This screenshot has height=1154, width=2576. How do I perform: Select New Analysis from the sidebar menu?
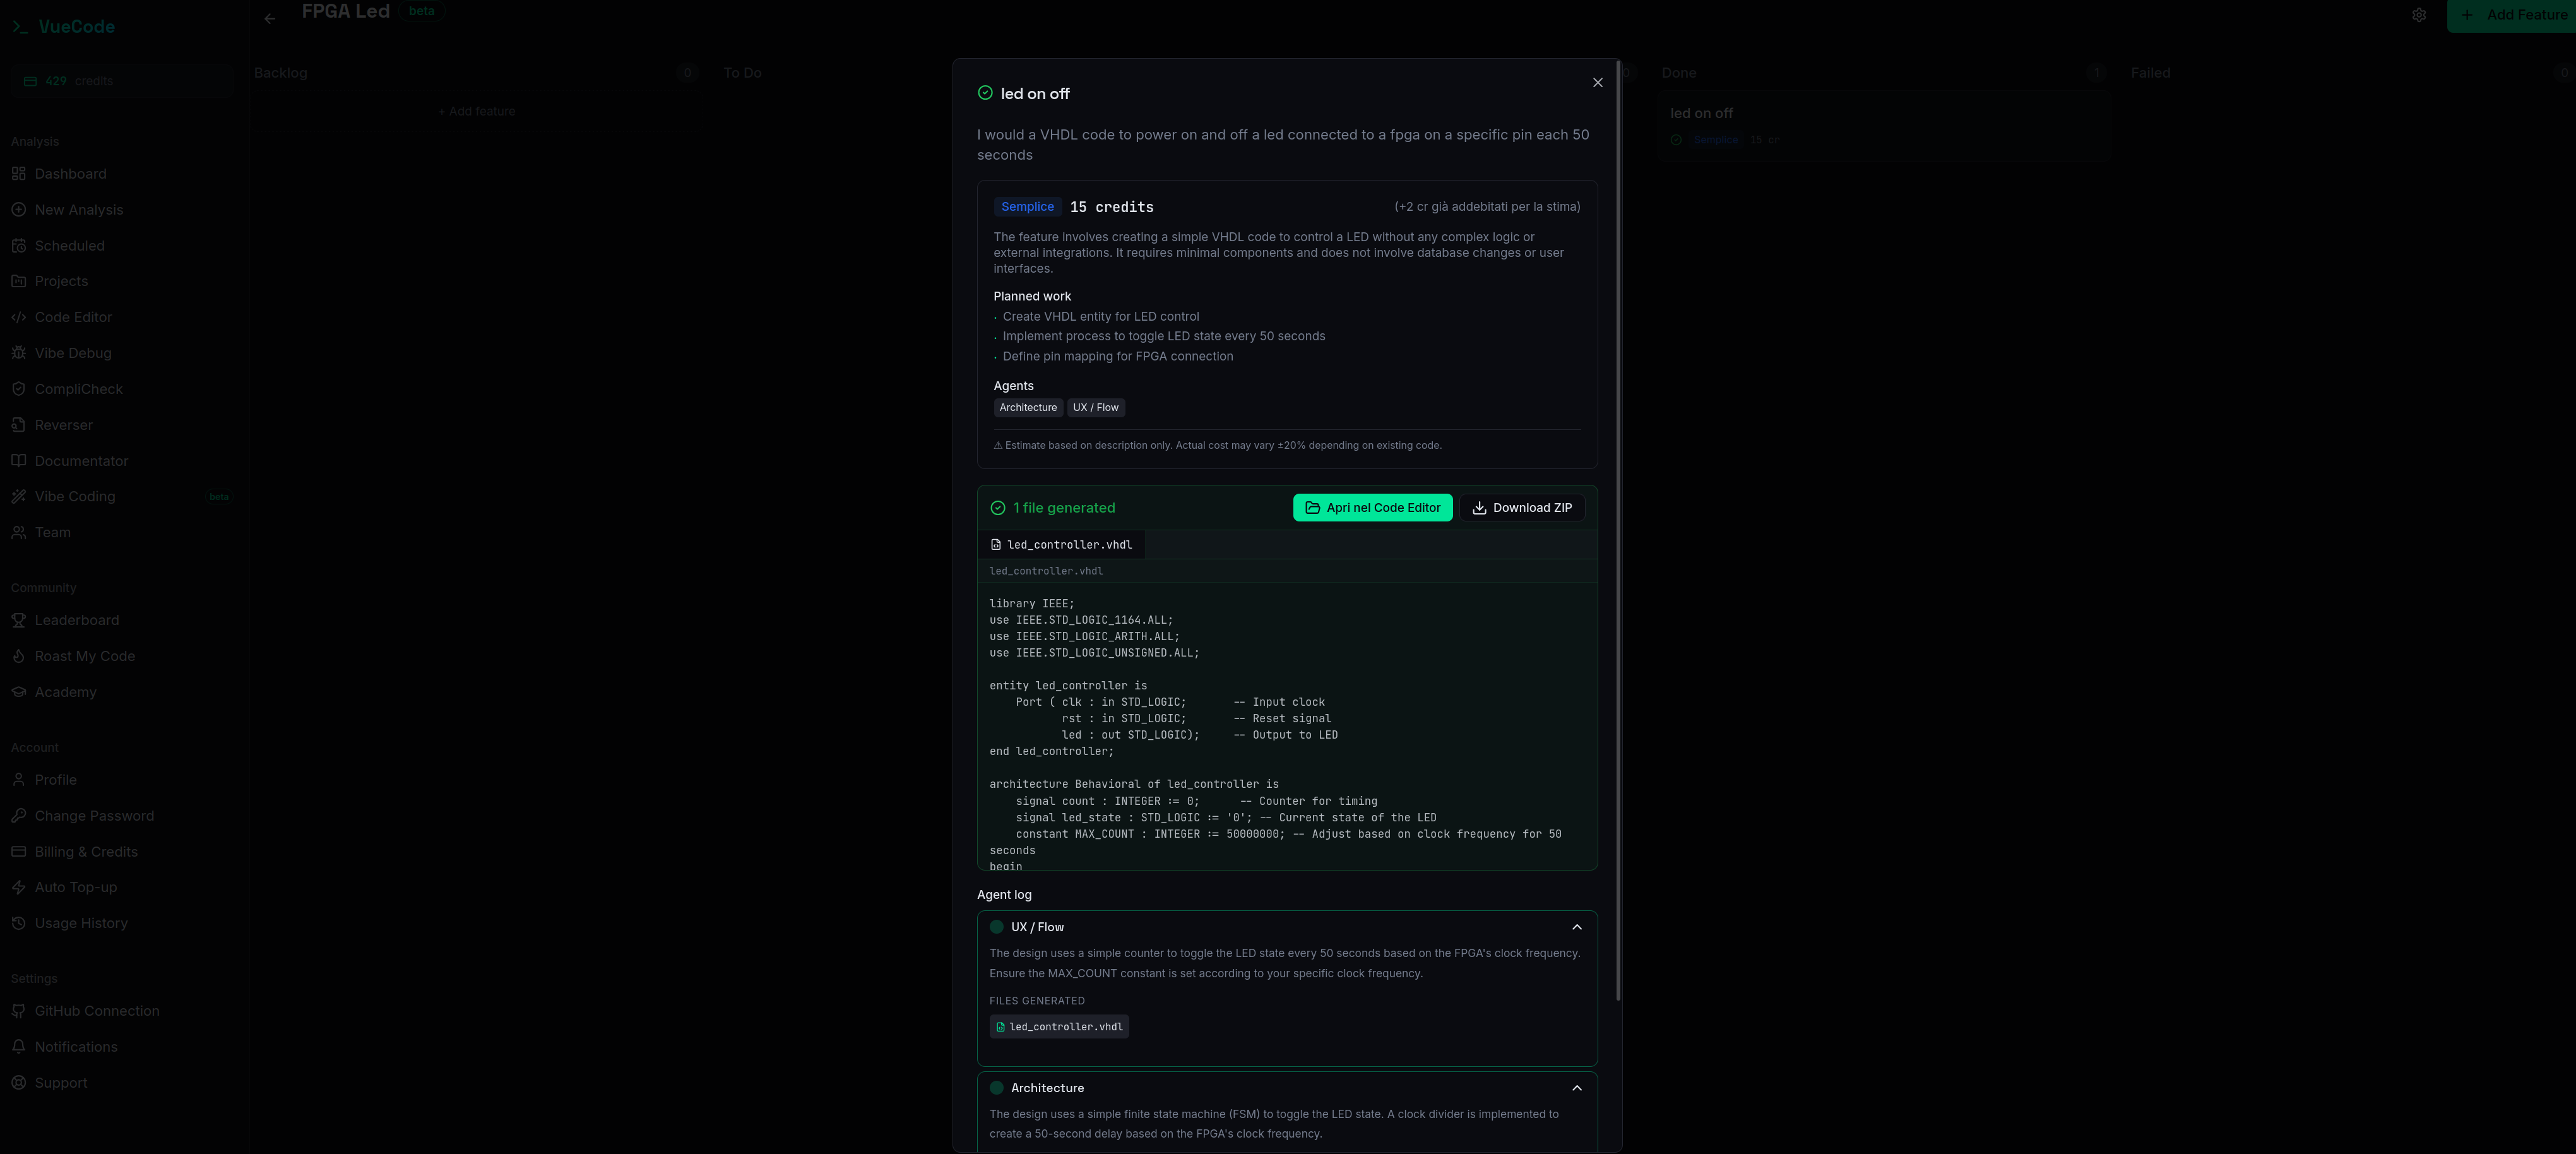tap(79, 209)
